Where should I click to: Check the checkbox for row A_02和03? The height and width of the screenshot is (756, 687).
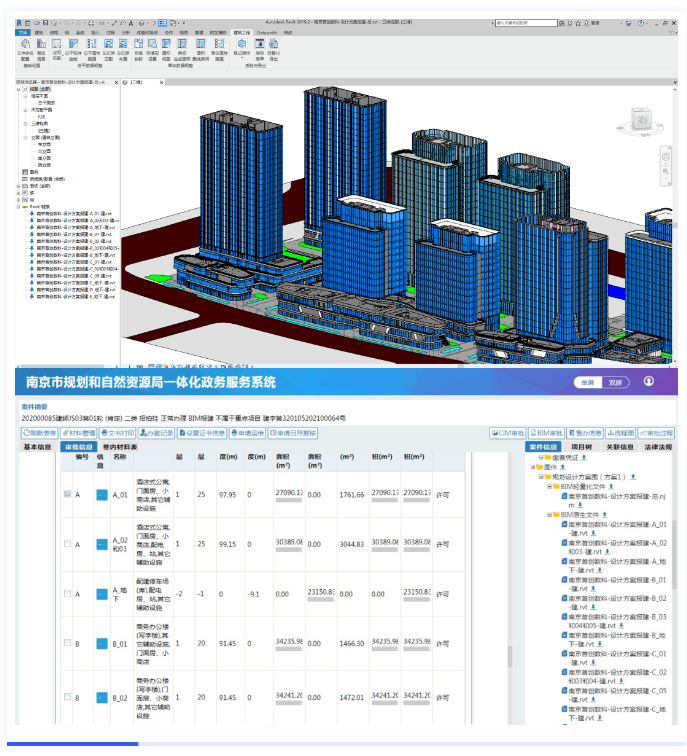[x=67, y=543]
